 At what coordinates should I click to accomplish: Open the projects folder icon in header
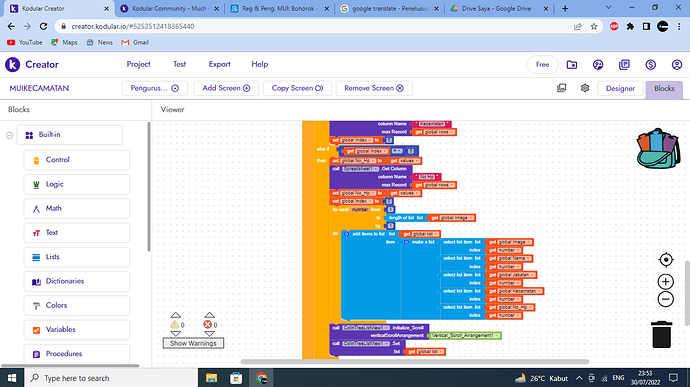point(572,65)
